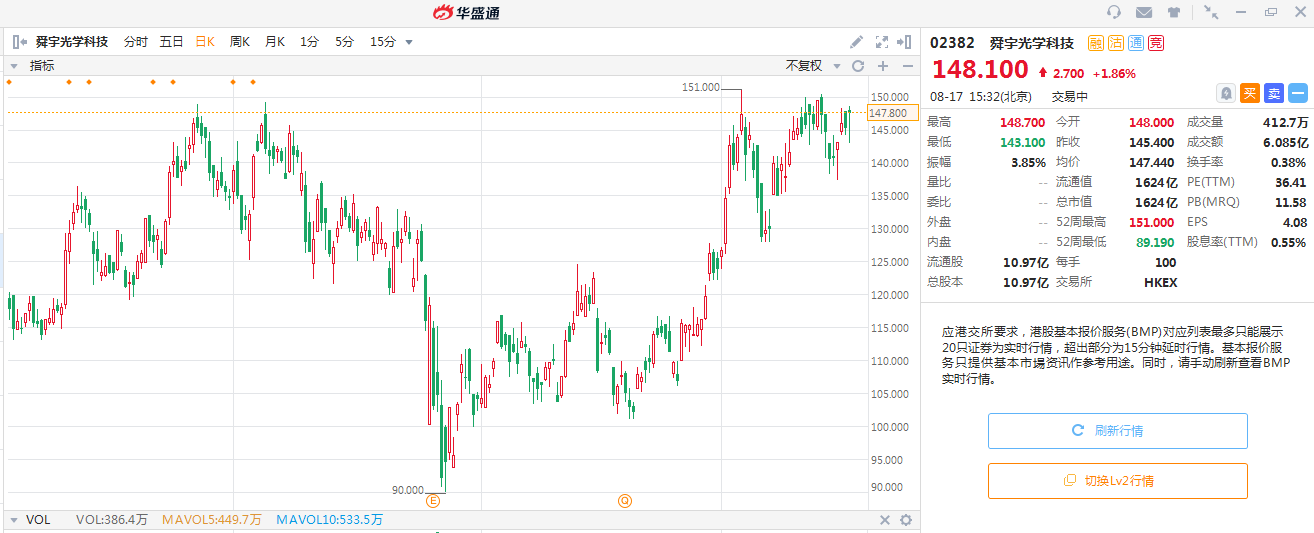The image size is (1314, 533).
Task: Click the shrink window arrows icon
Action: tap(1211, 12)
